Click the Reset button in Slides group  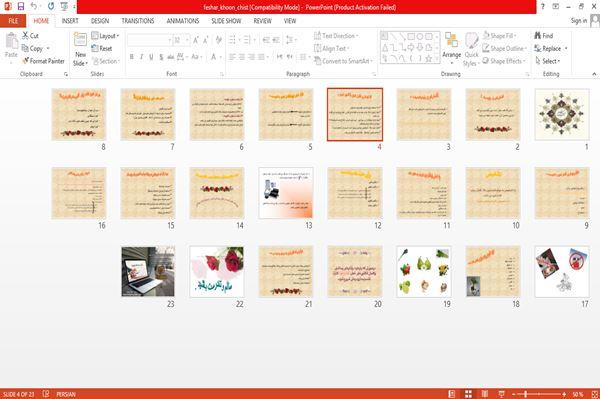(102, 48)
